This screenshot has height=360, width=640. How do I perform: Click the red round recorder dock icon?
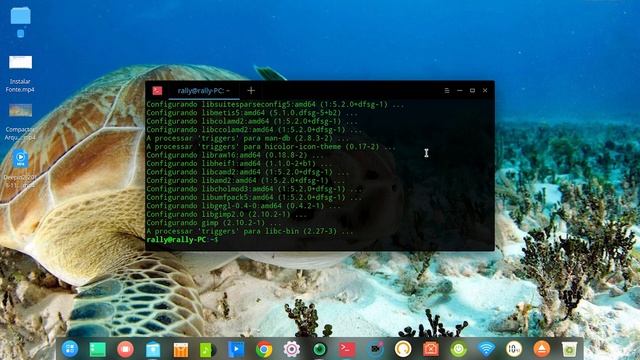(x=125, y=349)
